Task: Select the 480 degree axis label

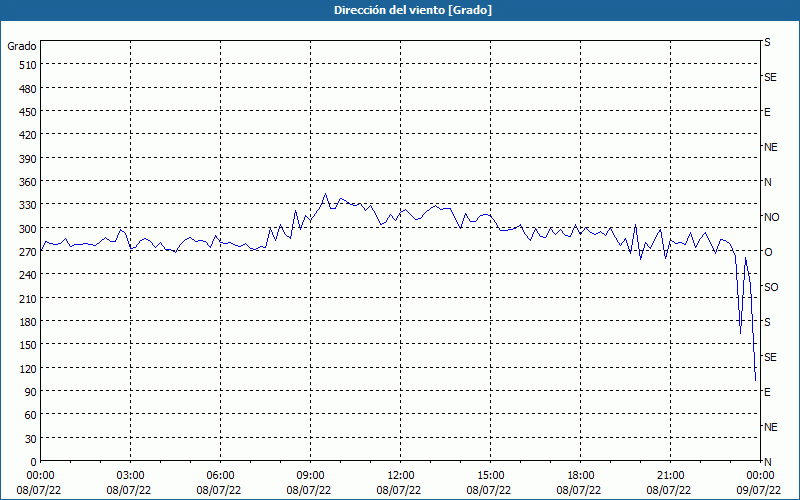Action: click(29, 89)
